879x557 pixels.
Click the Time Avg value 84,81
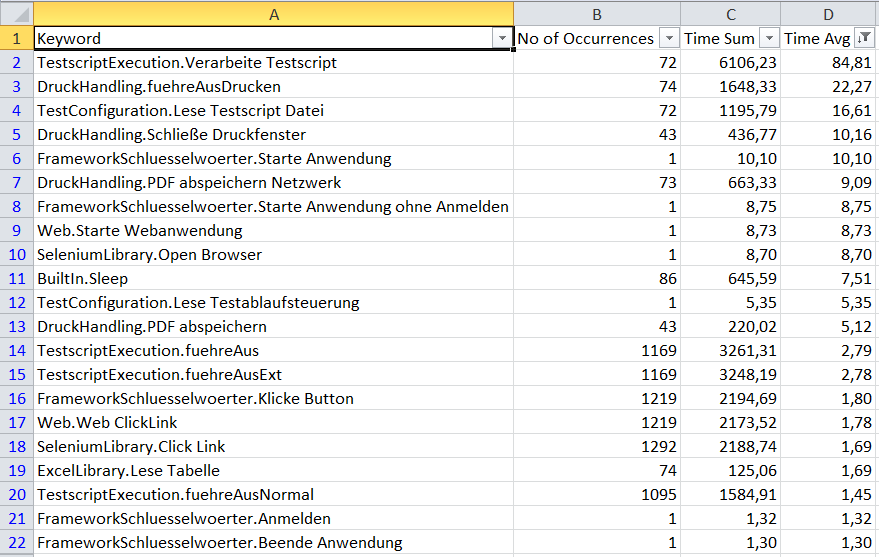(829, 62)
